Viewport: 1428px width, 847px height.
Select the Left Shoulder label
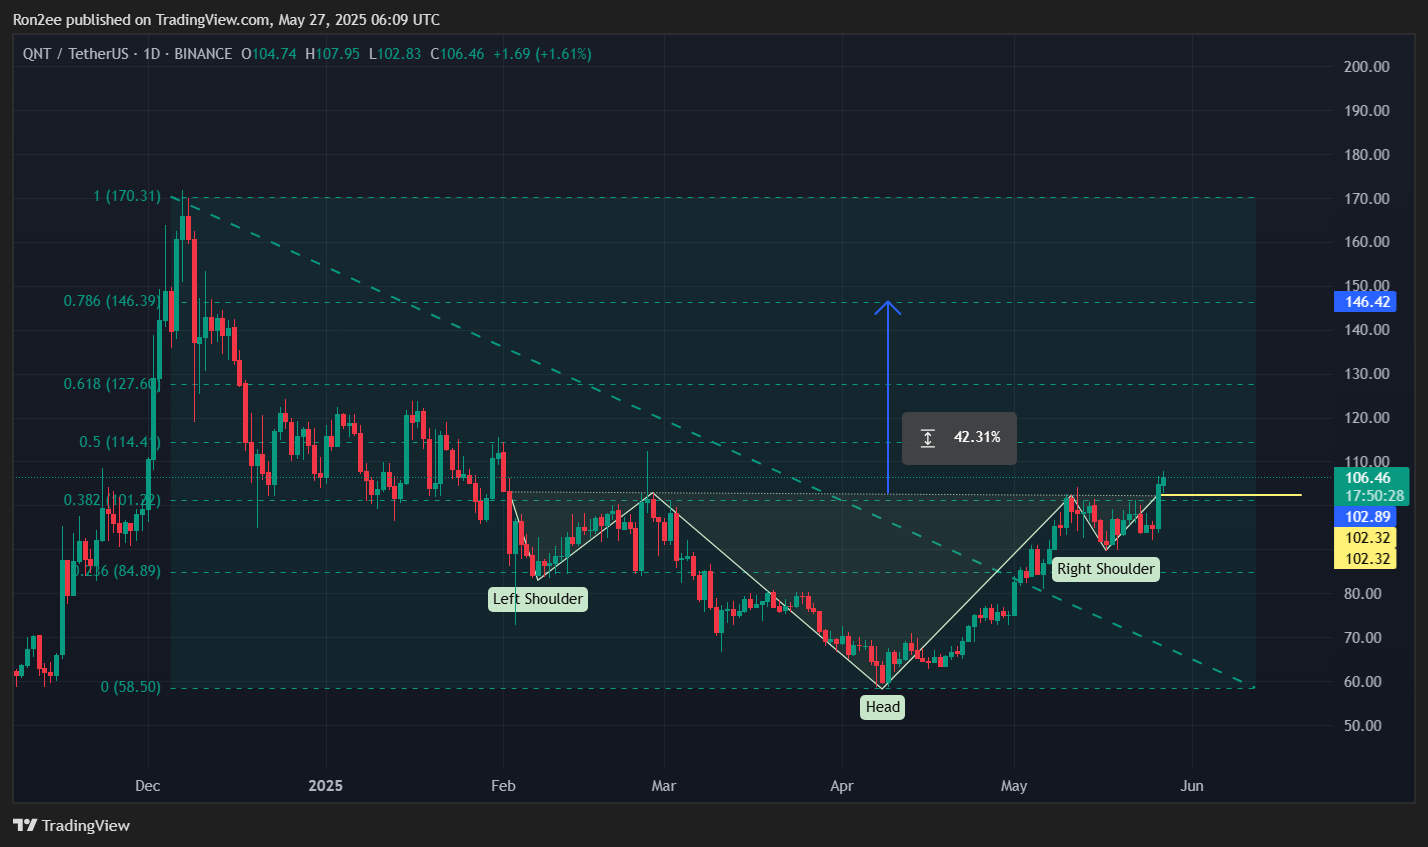(538, 598)
